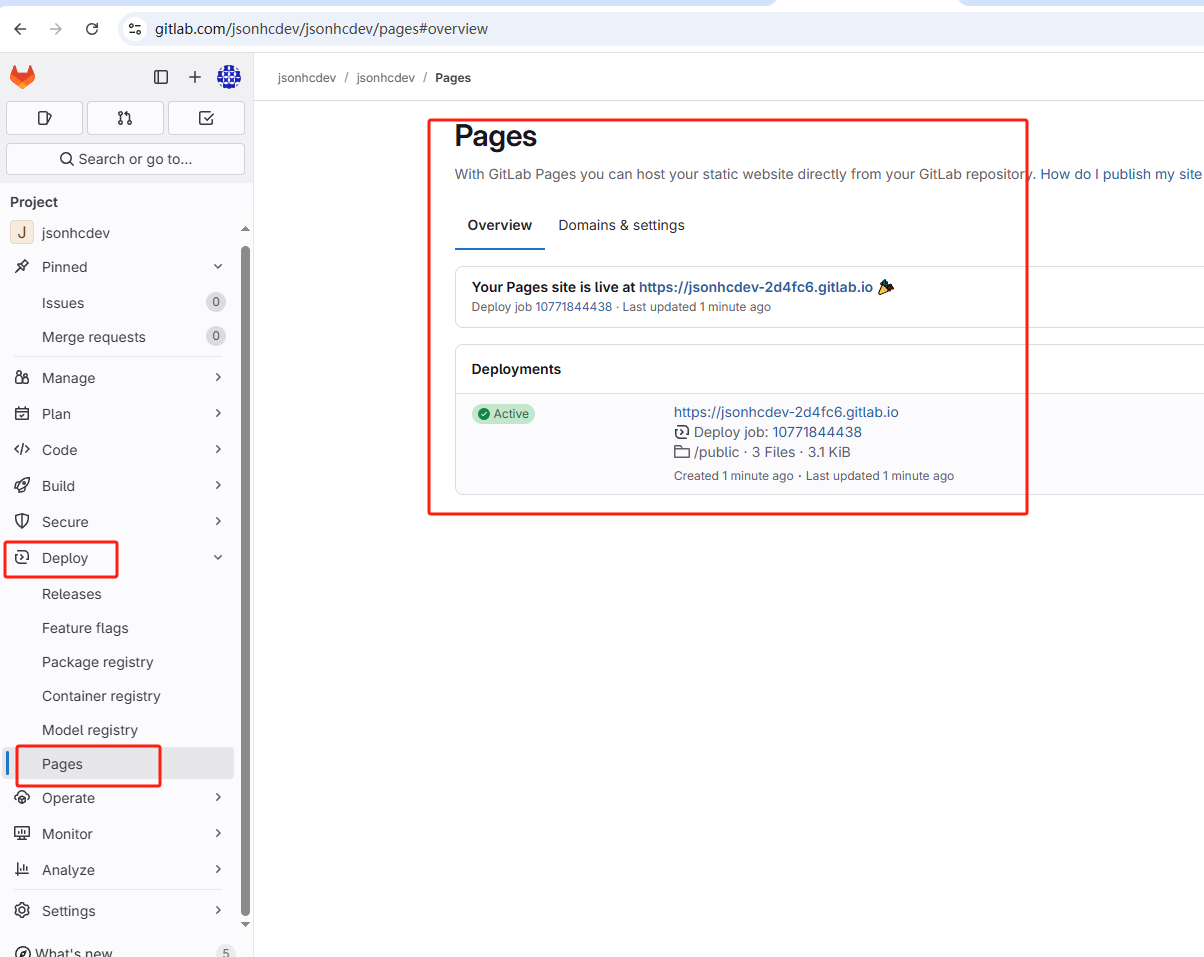Click the browser address bar URL
Image resolution: width=1204 pixels, height=957 pixels.
click(321, 29)
